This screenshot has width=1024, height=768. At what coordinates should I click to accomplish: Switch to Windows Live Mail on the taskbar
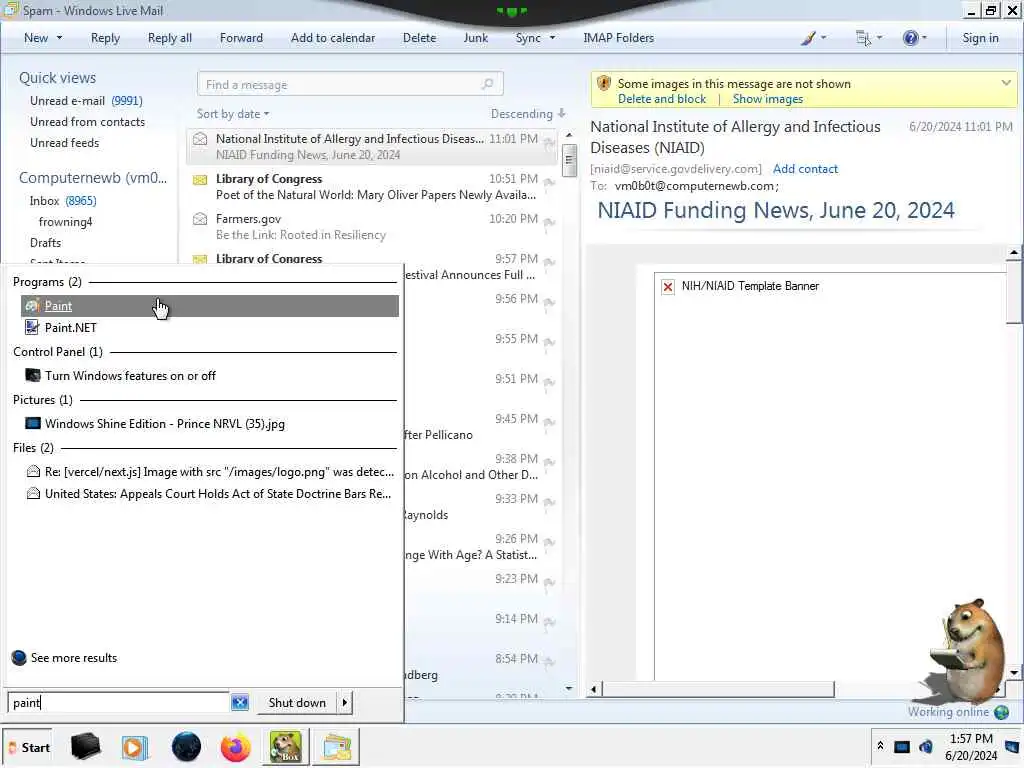pos(336,747)
